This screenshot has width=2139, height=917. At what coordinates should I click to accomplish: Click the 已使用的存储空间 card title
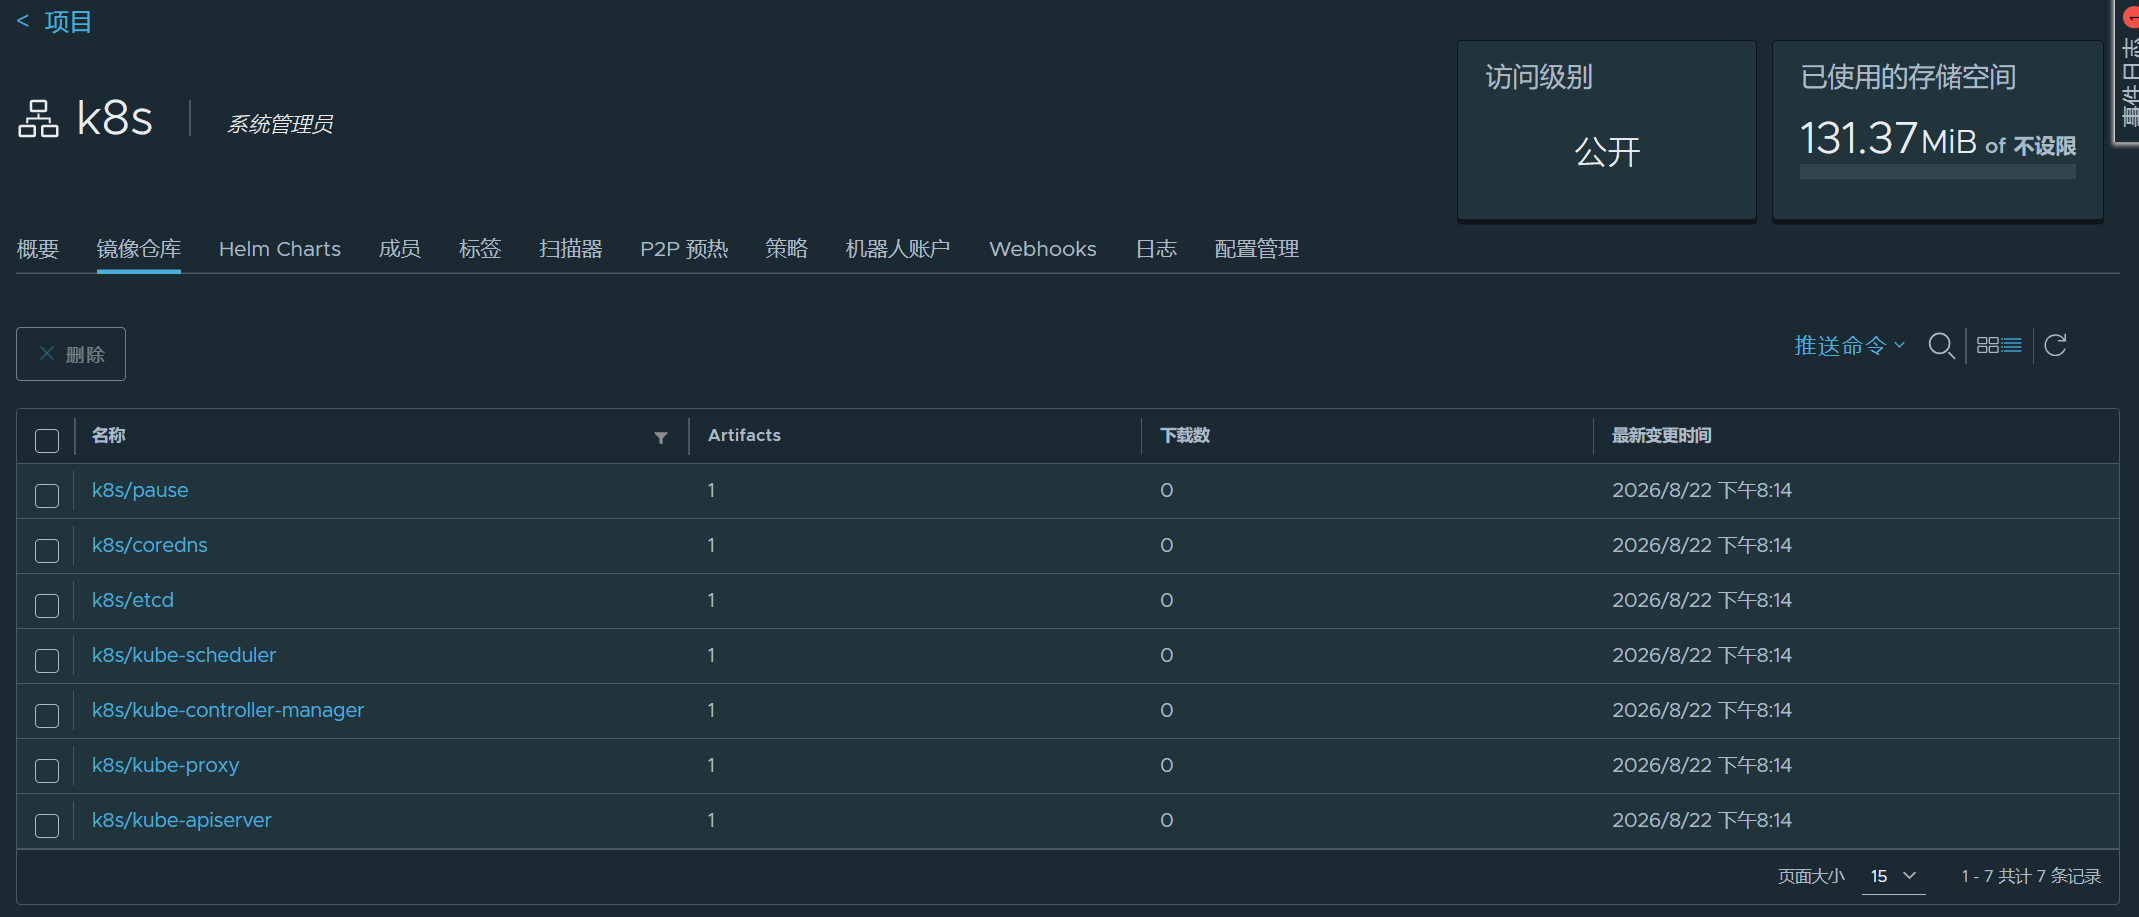tap(1908, 77)
